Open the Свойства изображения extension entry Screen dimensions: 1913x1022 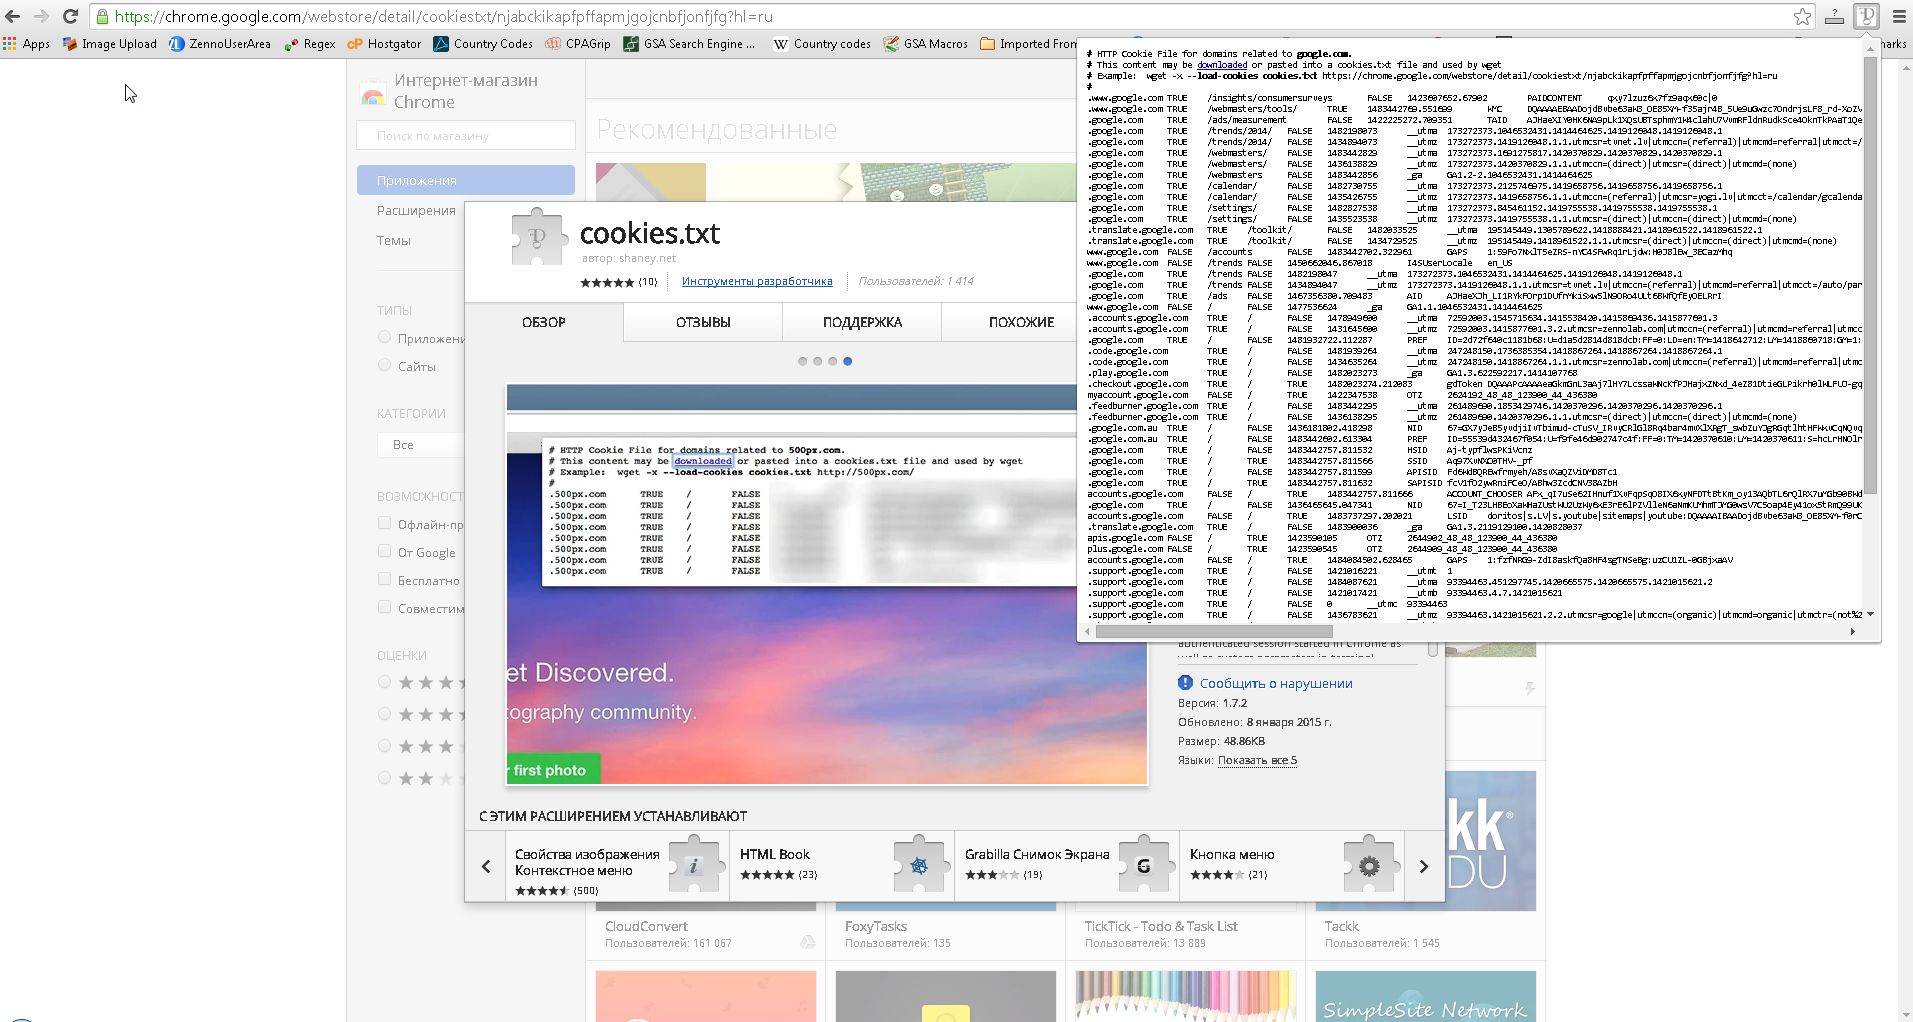(x=617, y=867)
